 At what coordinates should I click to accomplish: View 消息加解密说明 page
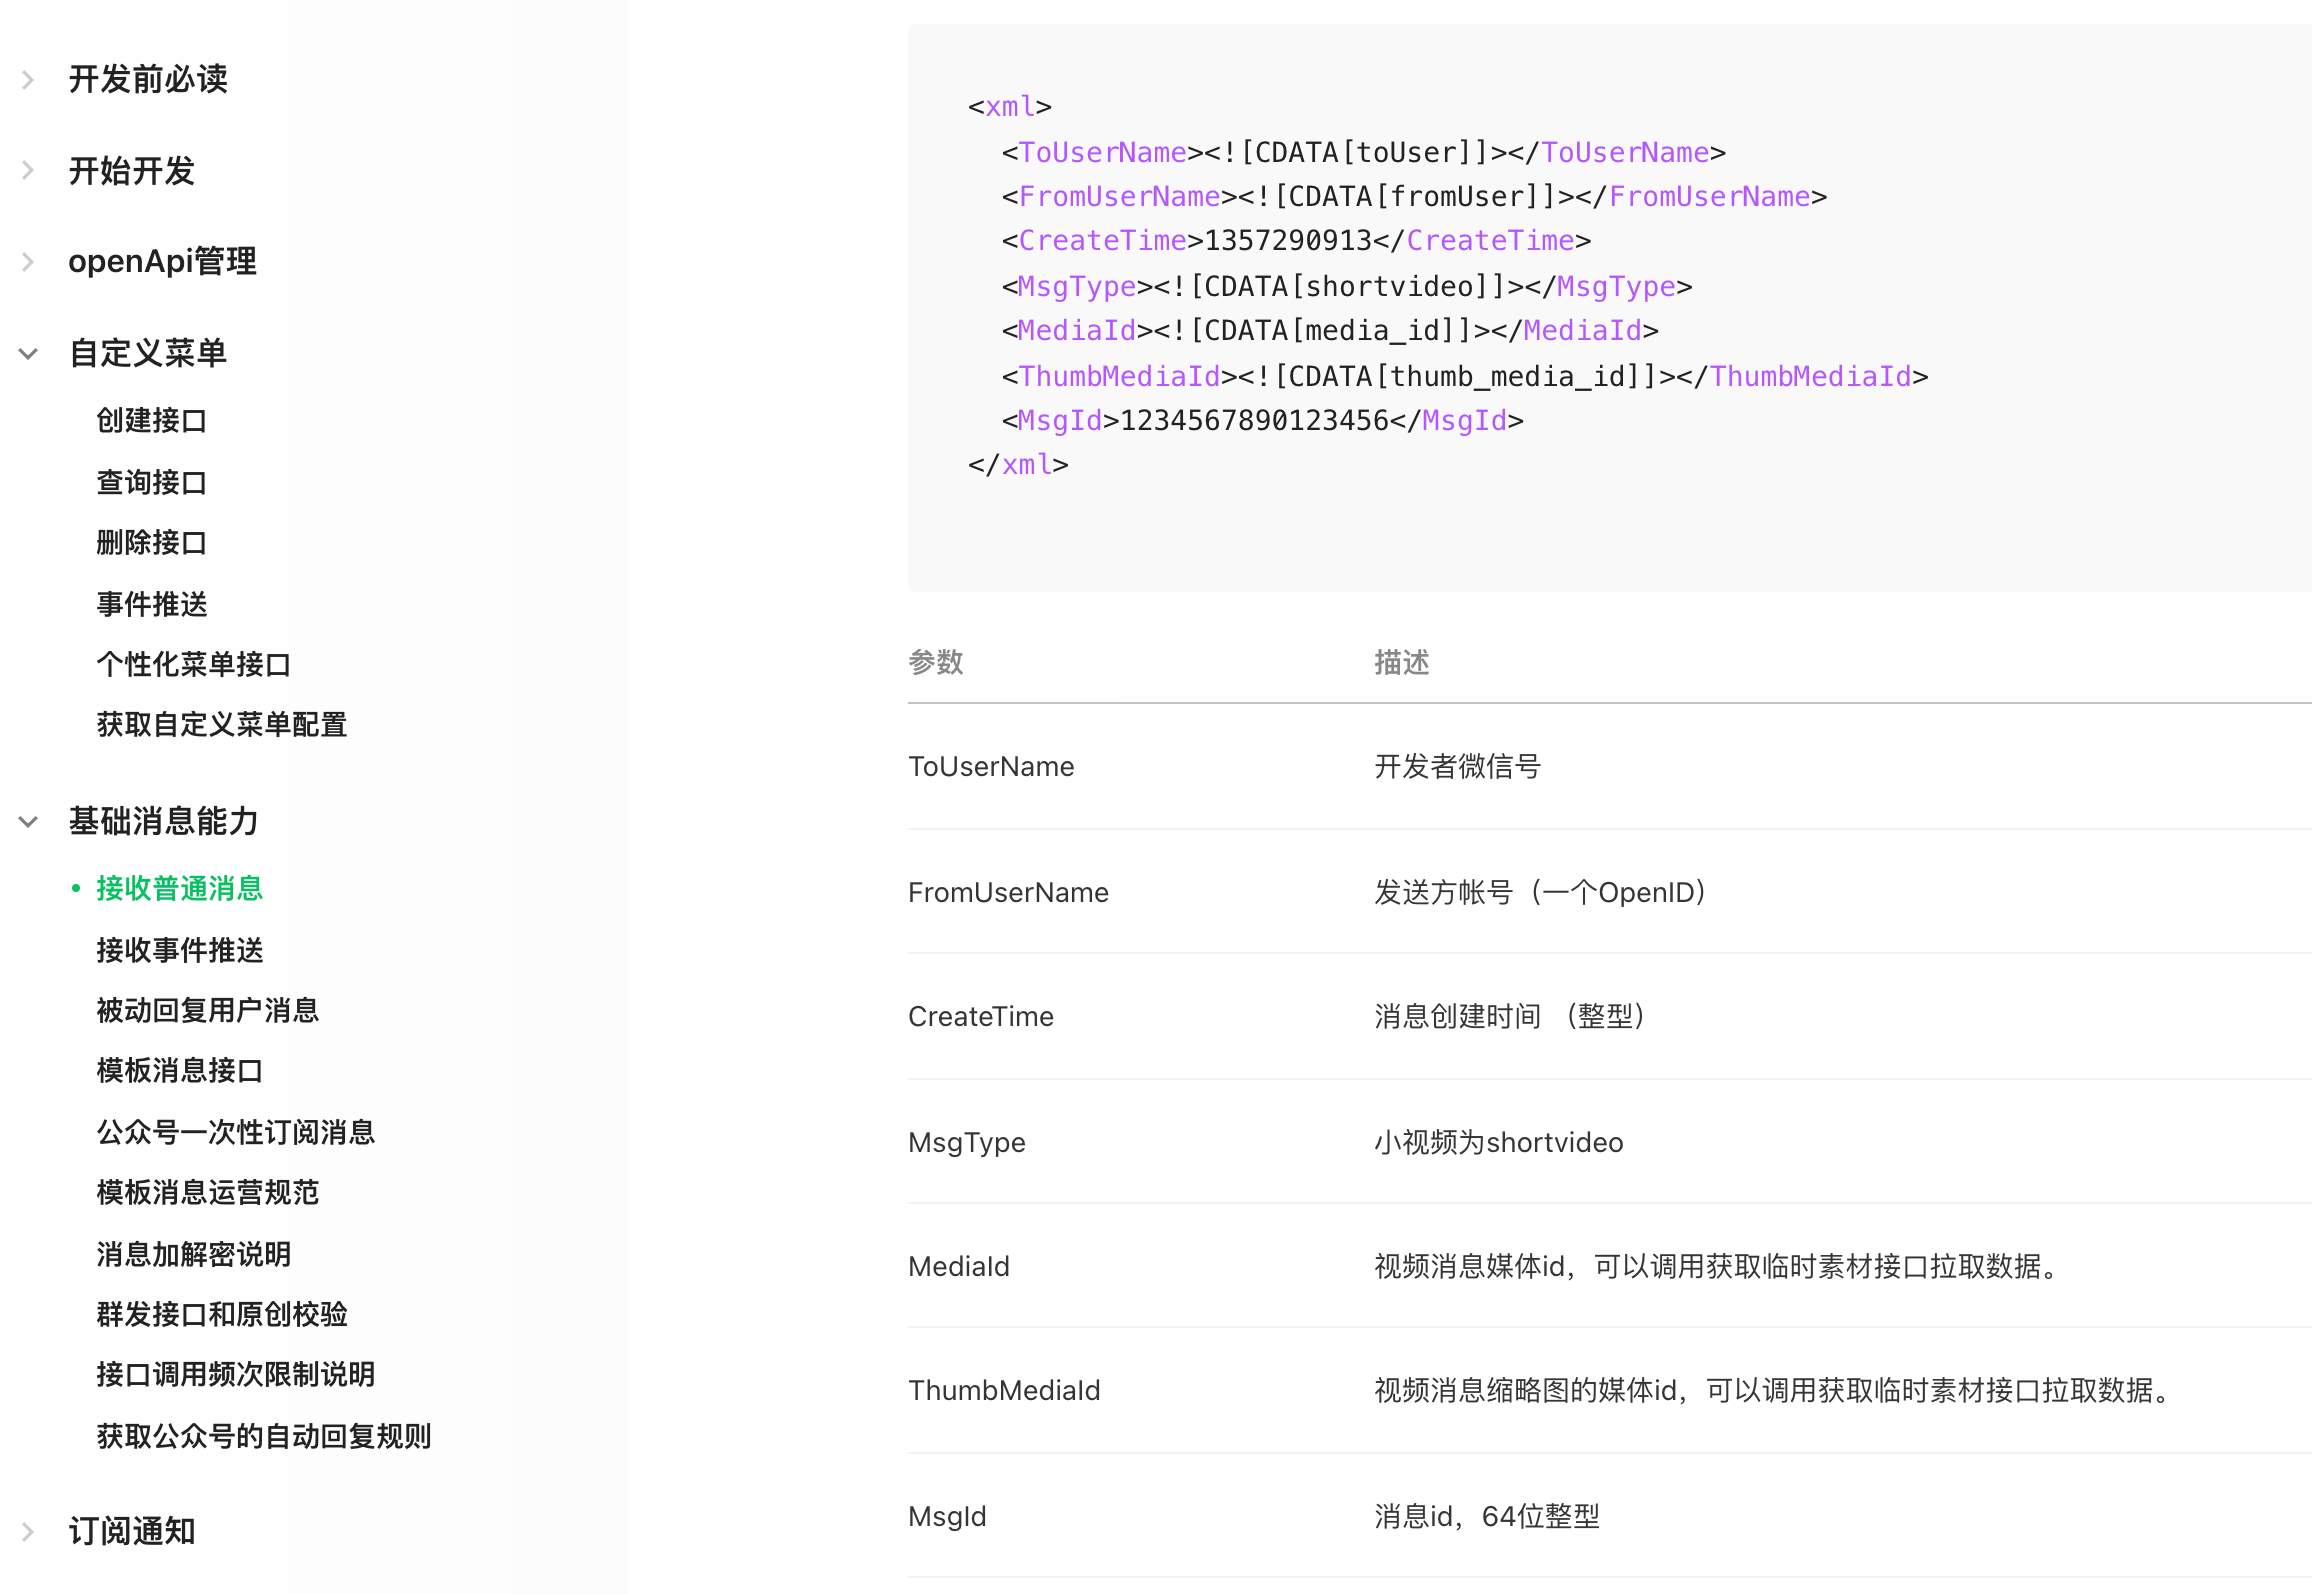[x=193, y=1254]
